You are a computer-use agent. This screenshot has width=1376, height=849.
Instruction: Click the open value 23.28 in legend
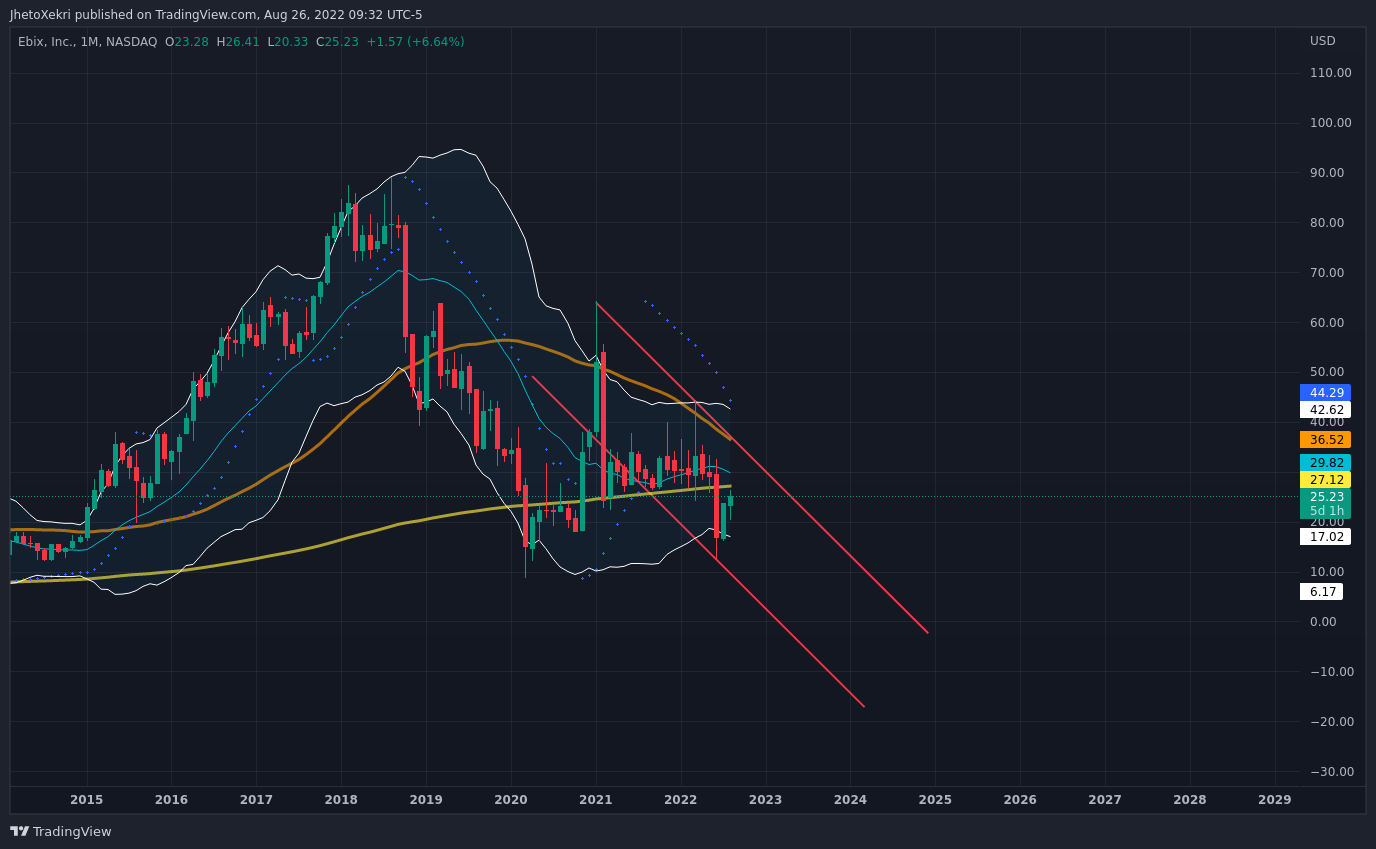coord(191,42)
